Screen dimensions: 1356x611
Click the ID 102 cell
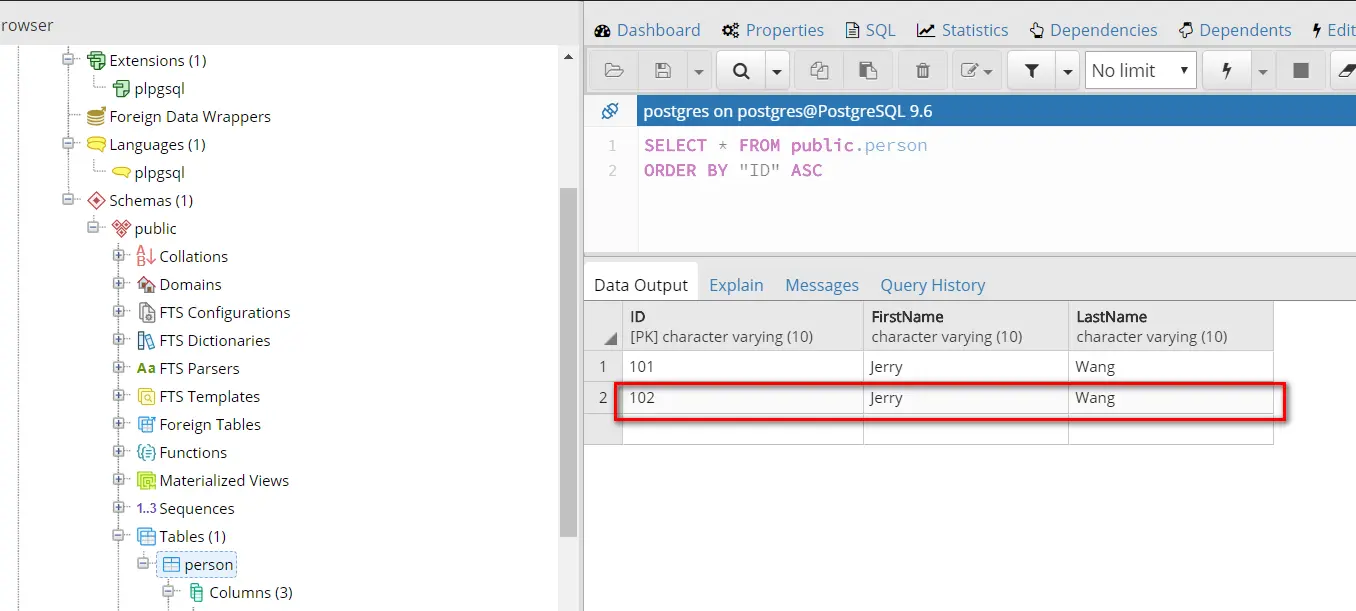click(x=742, y=398)
